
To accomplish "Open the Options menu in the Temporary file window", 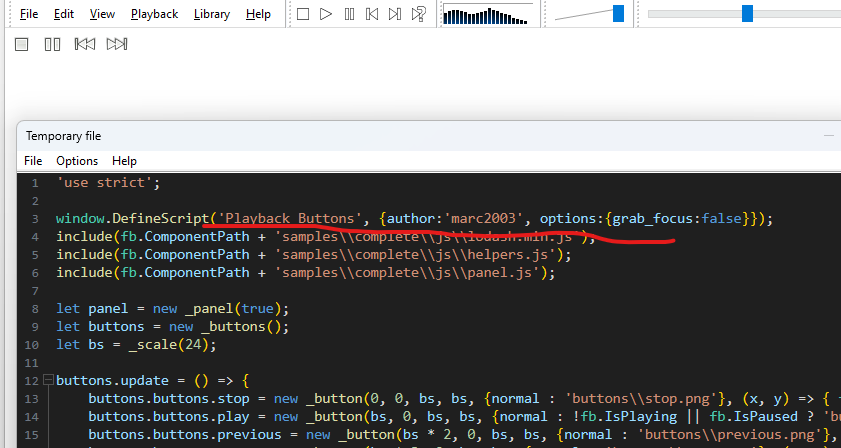I will point(77,160).
